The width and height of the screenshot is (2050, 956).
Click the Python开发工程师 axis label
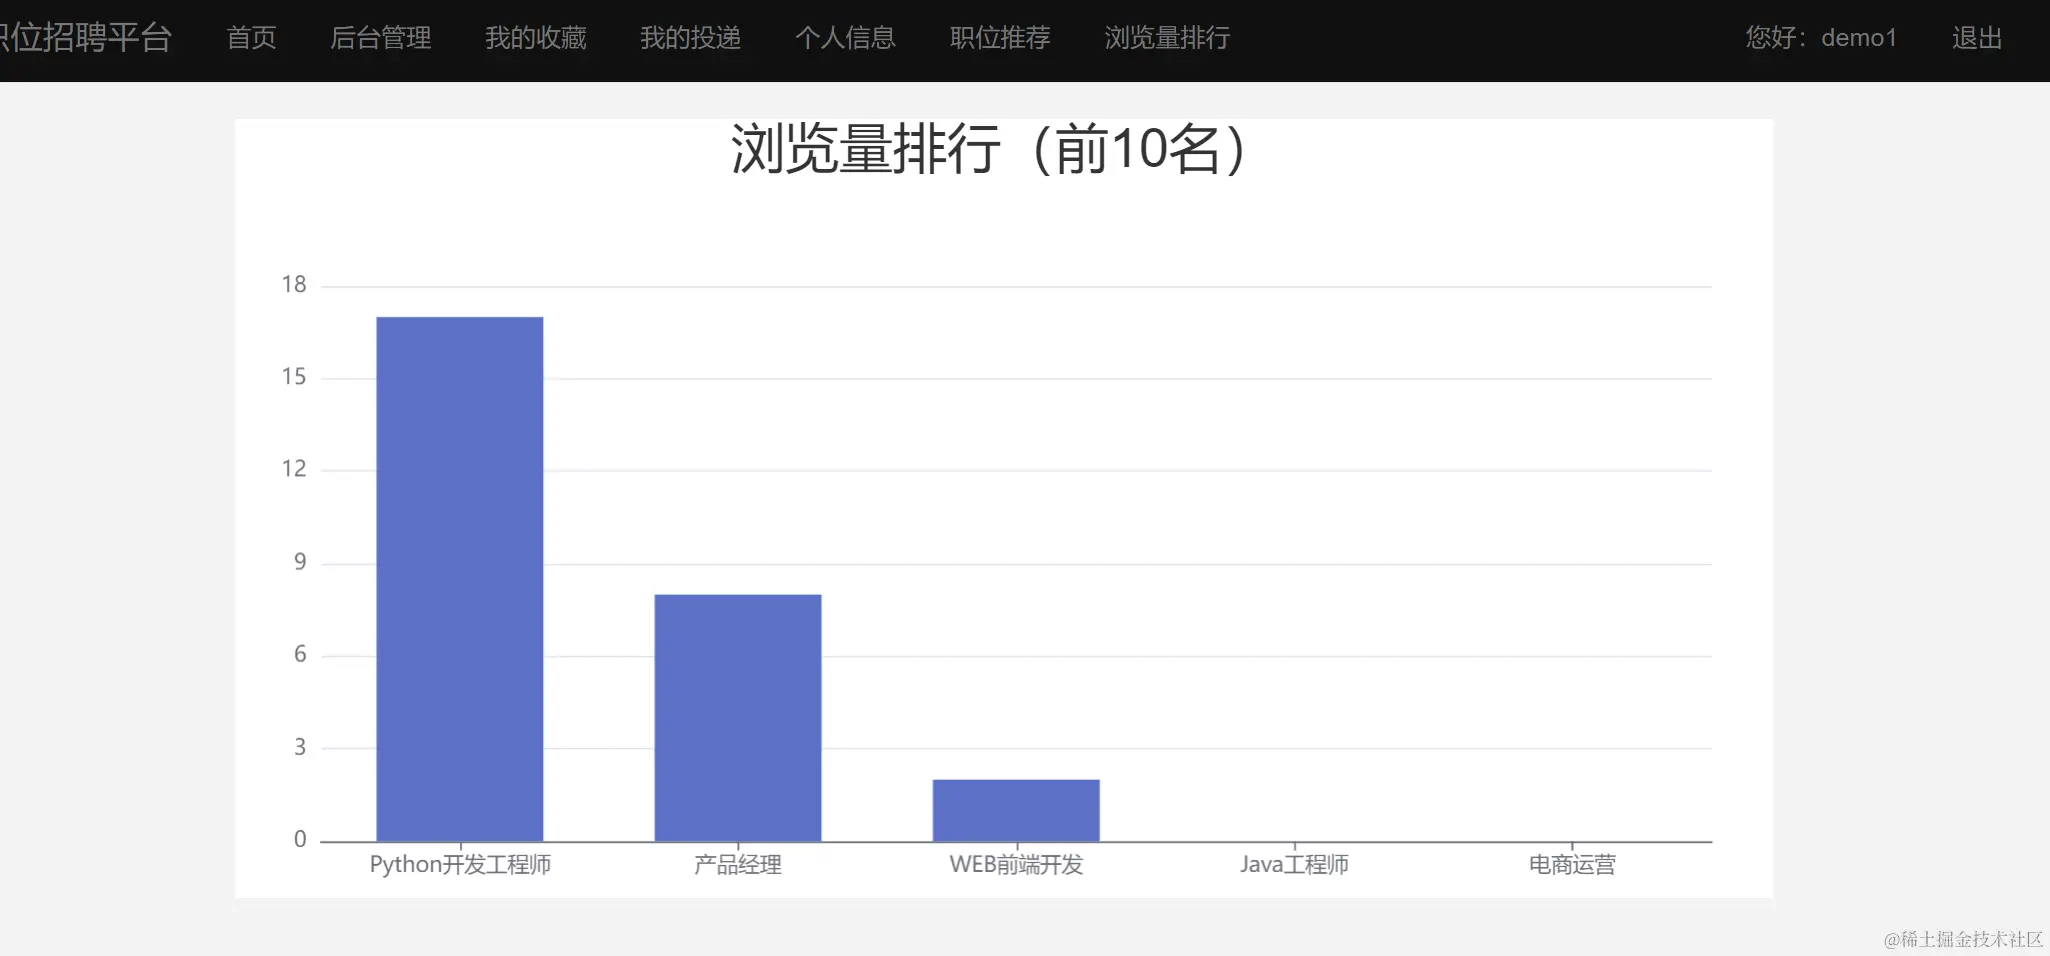(460, 865)
